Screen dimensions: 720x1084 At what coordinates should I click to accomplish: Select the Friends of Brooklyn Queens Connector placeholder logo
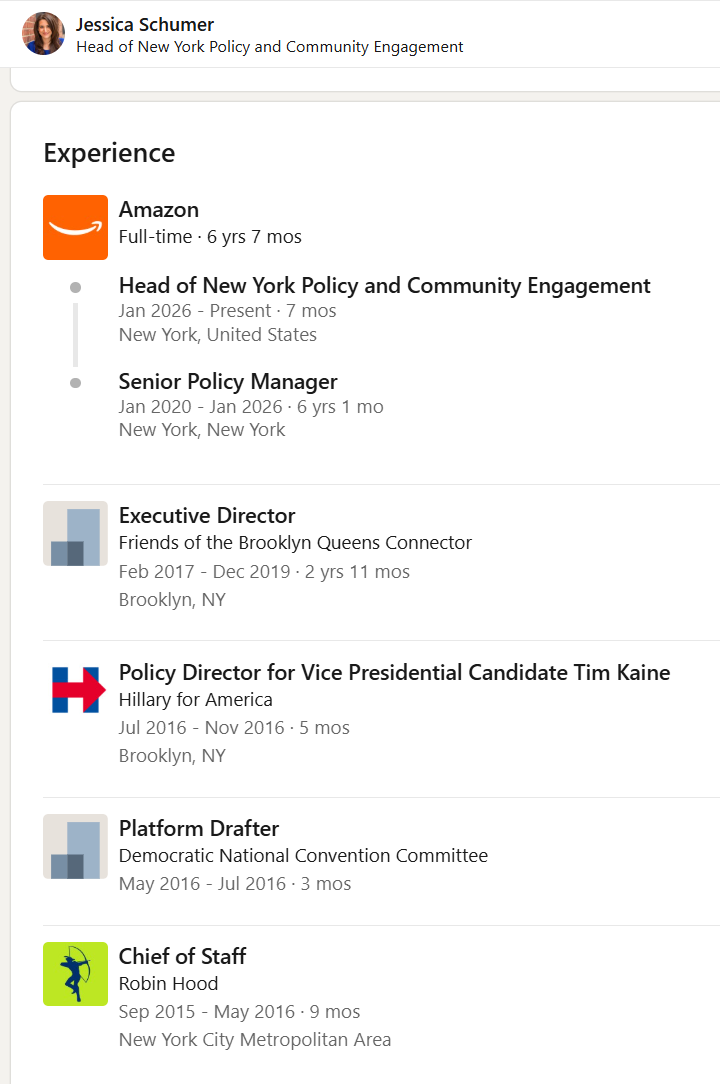coord(75,534)
